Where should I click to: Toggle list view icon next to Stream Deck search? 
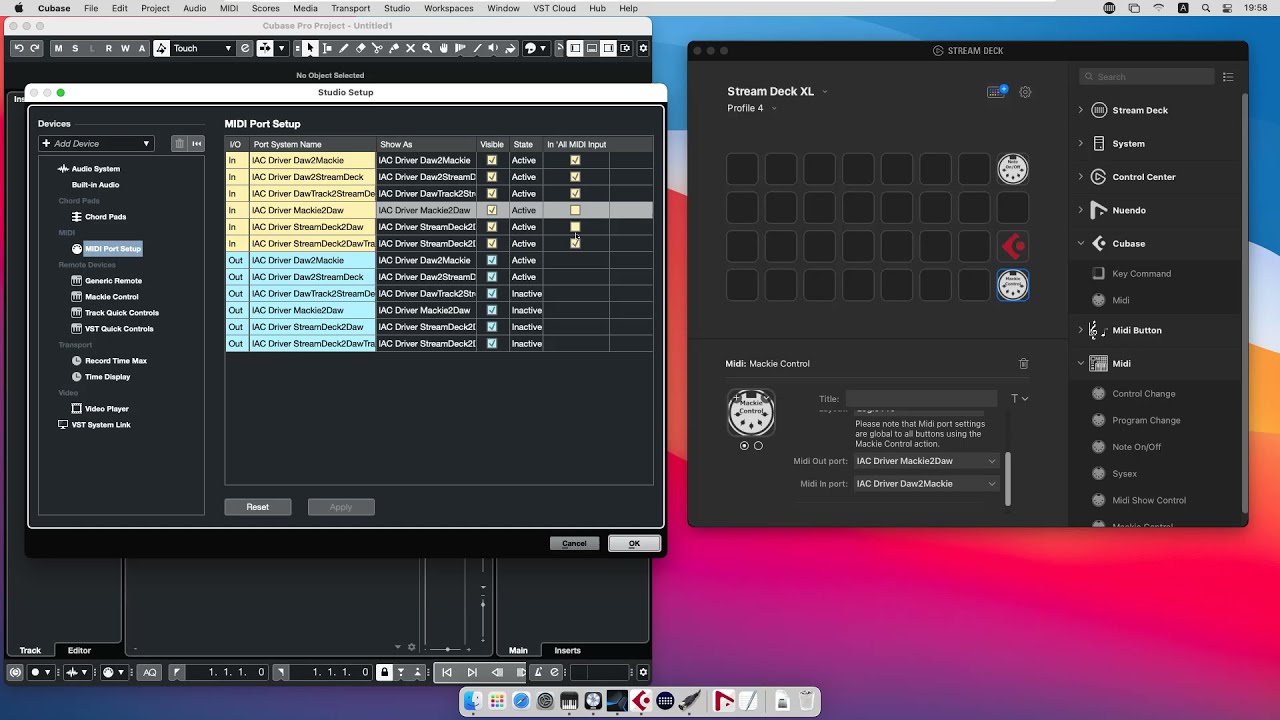pos(1228,77)
